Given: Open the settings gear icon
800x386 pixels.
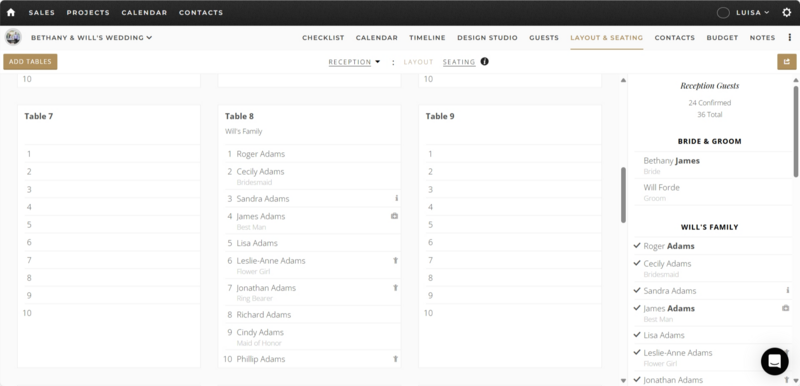Looking at the screenshot, I should pos(786,13).
